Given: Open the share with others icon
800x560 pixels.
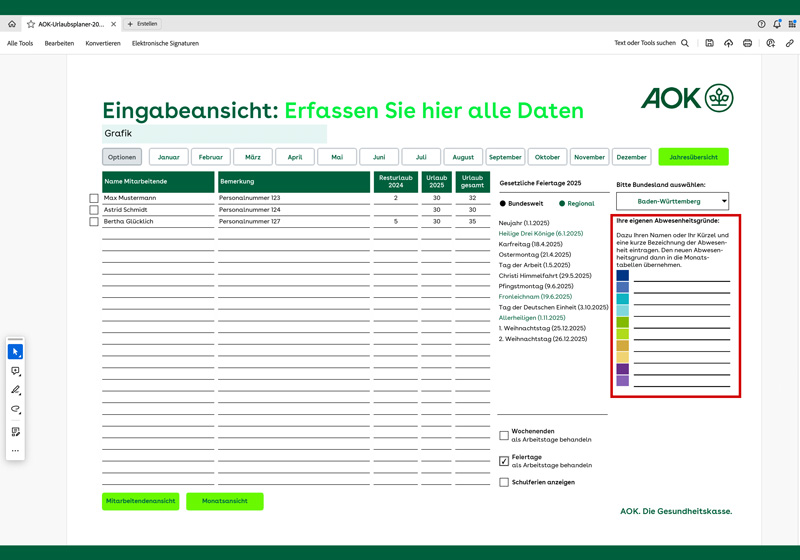Looking at the screenshot, I should pos(770,43).
